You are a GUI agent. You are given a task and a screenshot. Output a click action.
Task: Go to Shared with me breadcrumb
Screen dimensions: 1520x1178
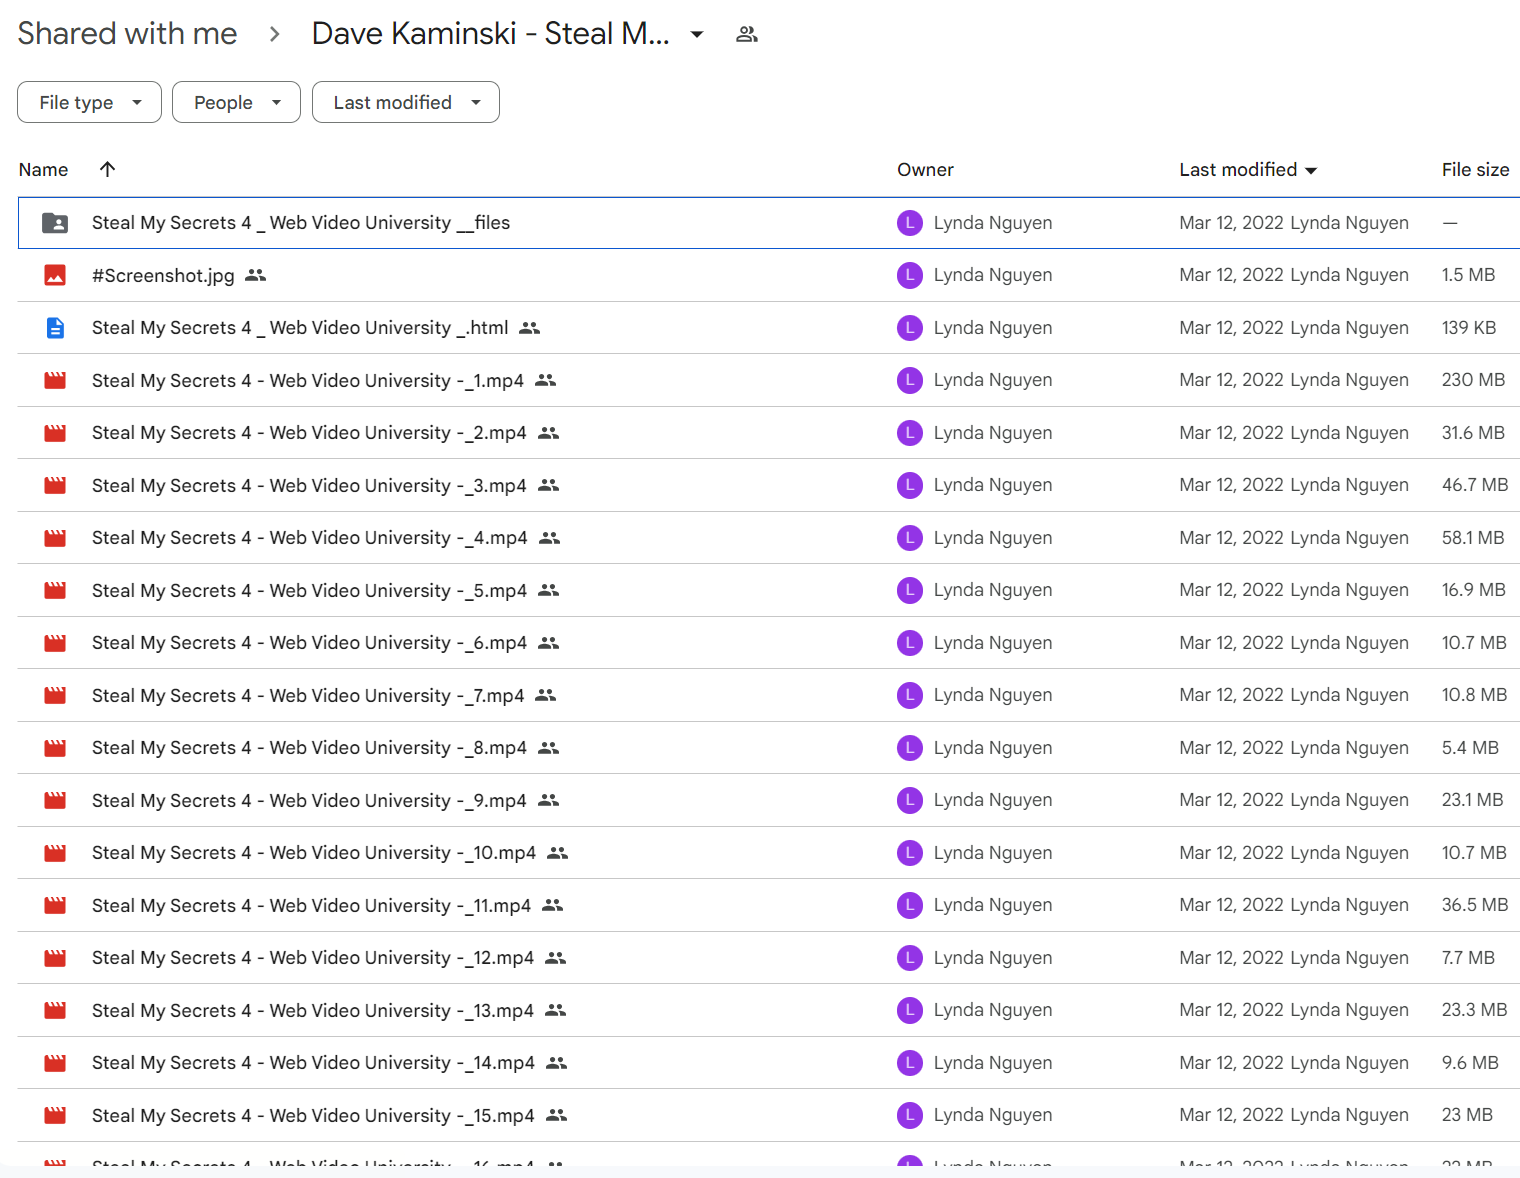[x=127, y=34]
